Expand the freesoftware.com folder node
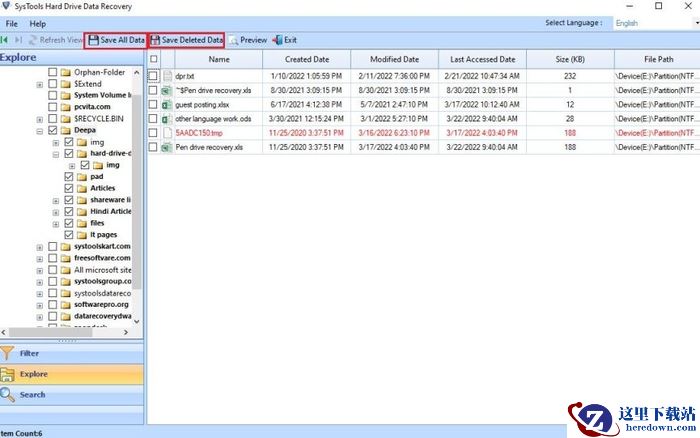 pyautogui.click(x=40, y=259)
